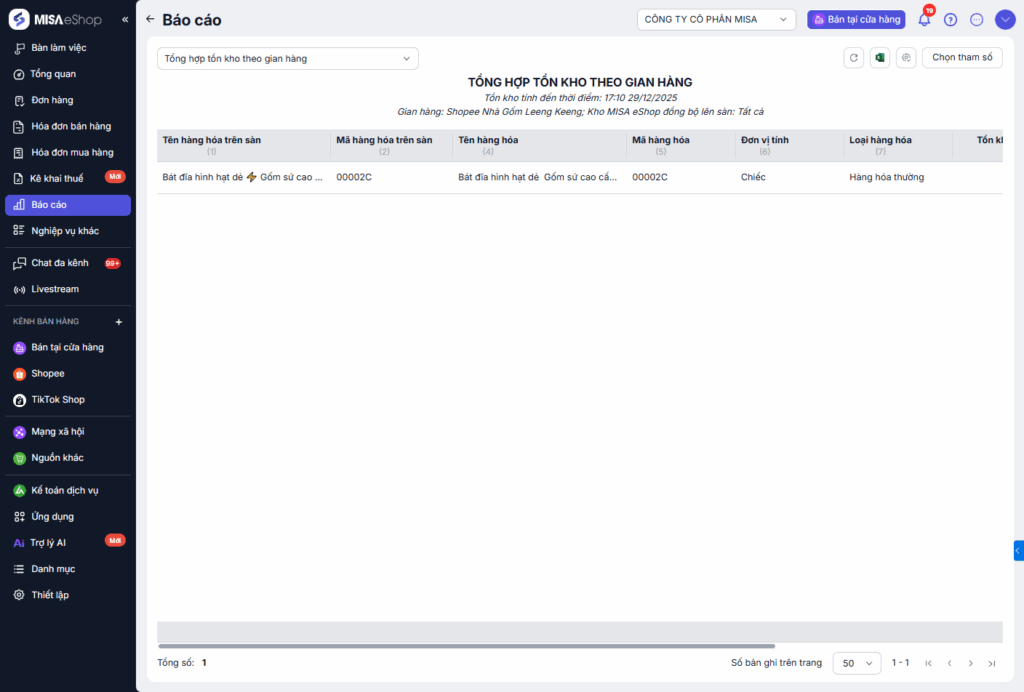Add a sales channel with plus icon

tap(119, 322)
